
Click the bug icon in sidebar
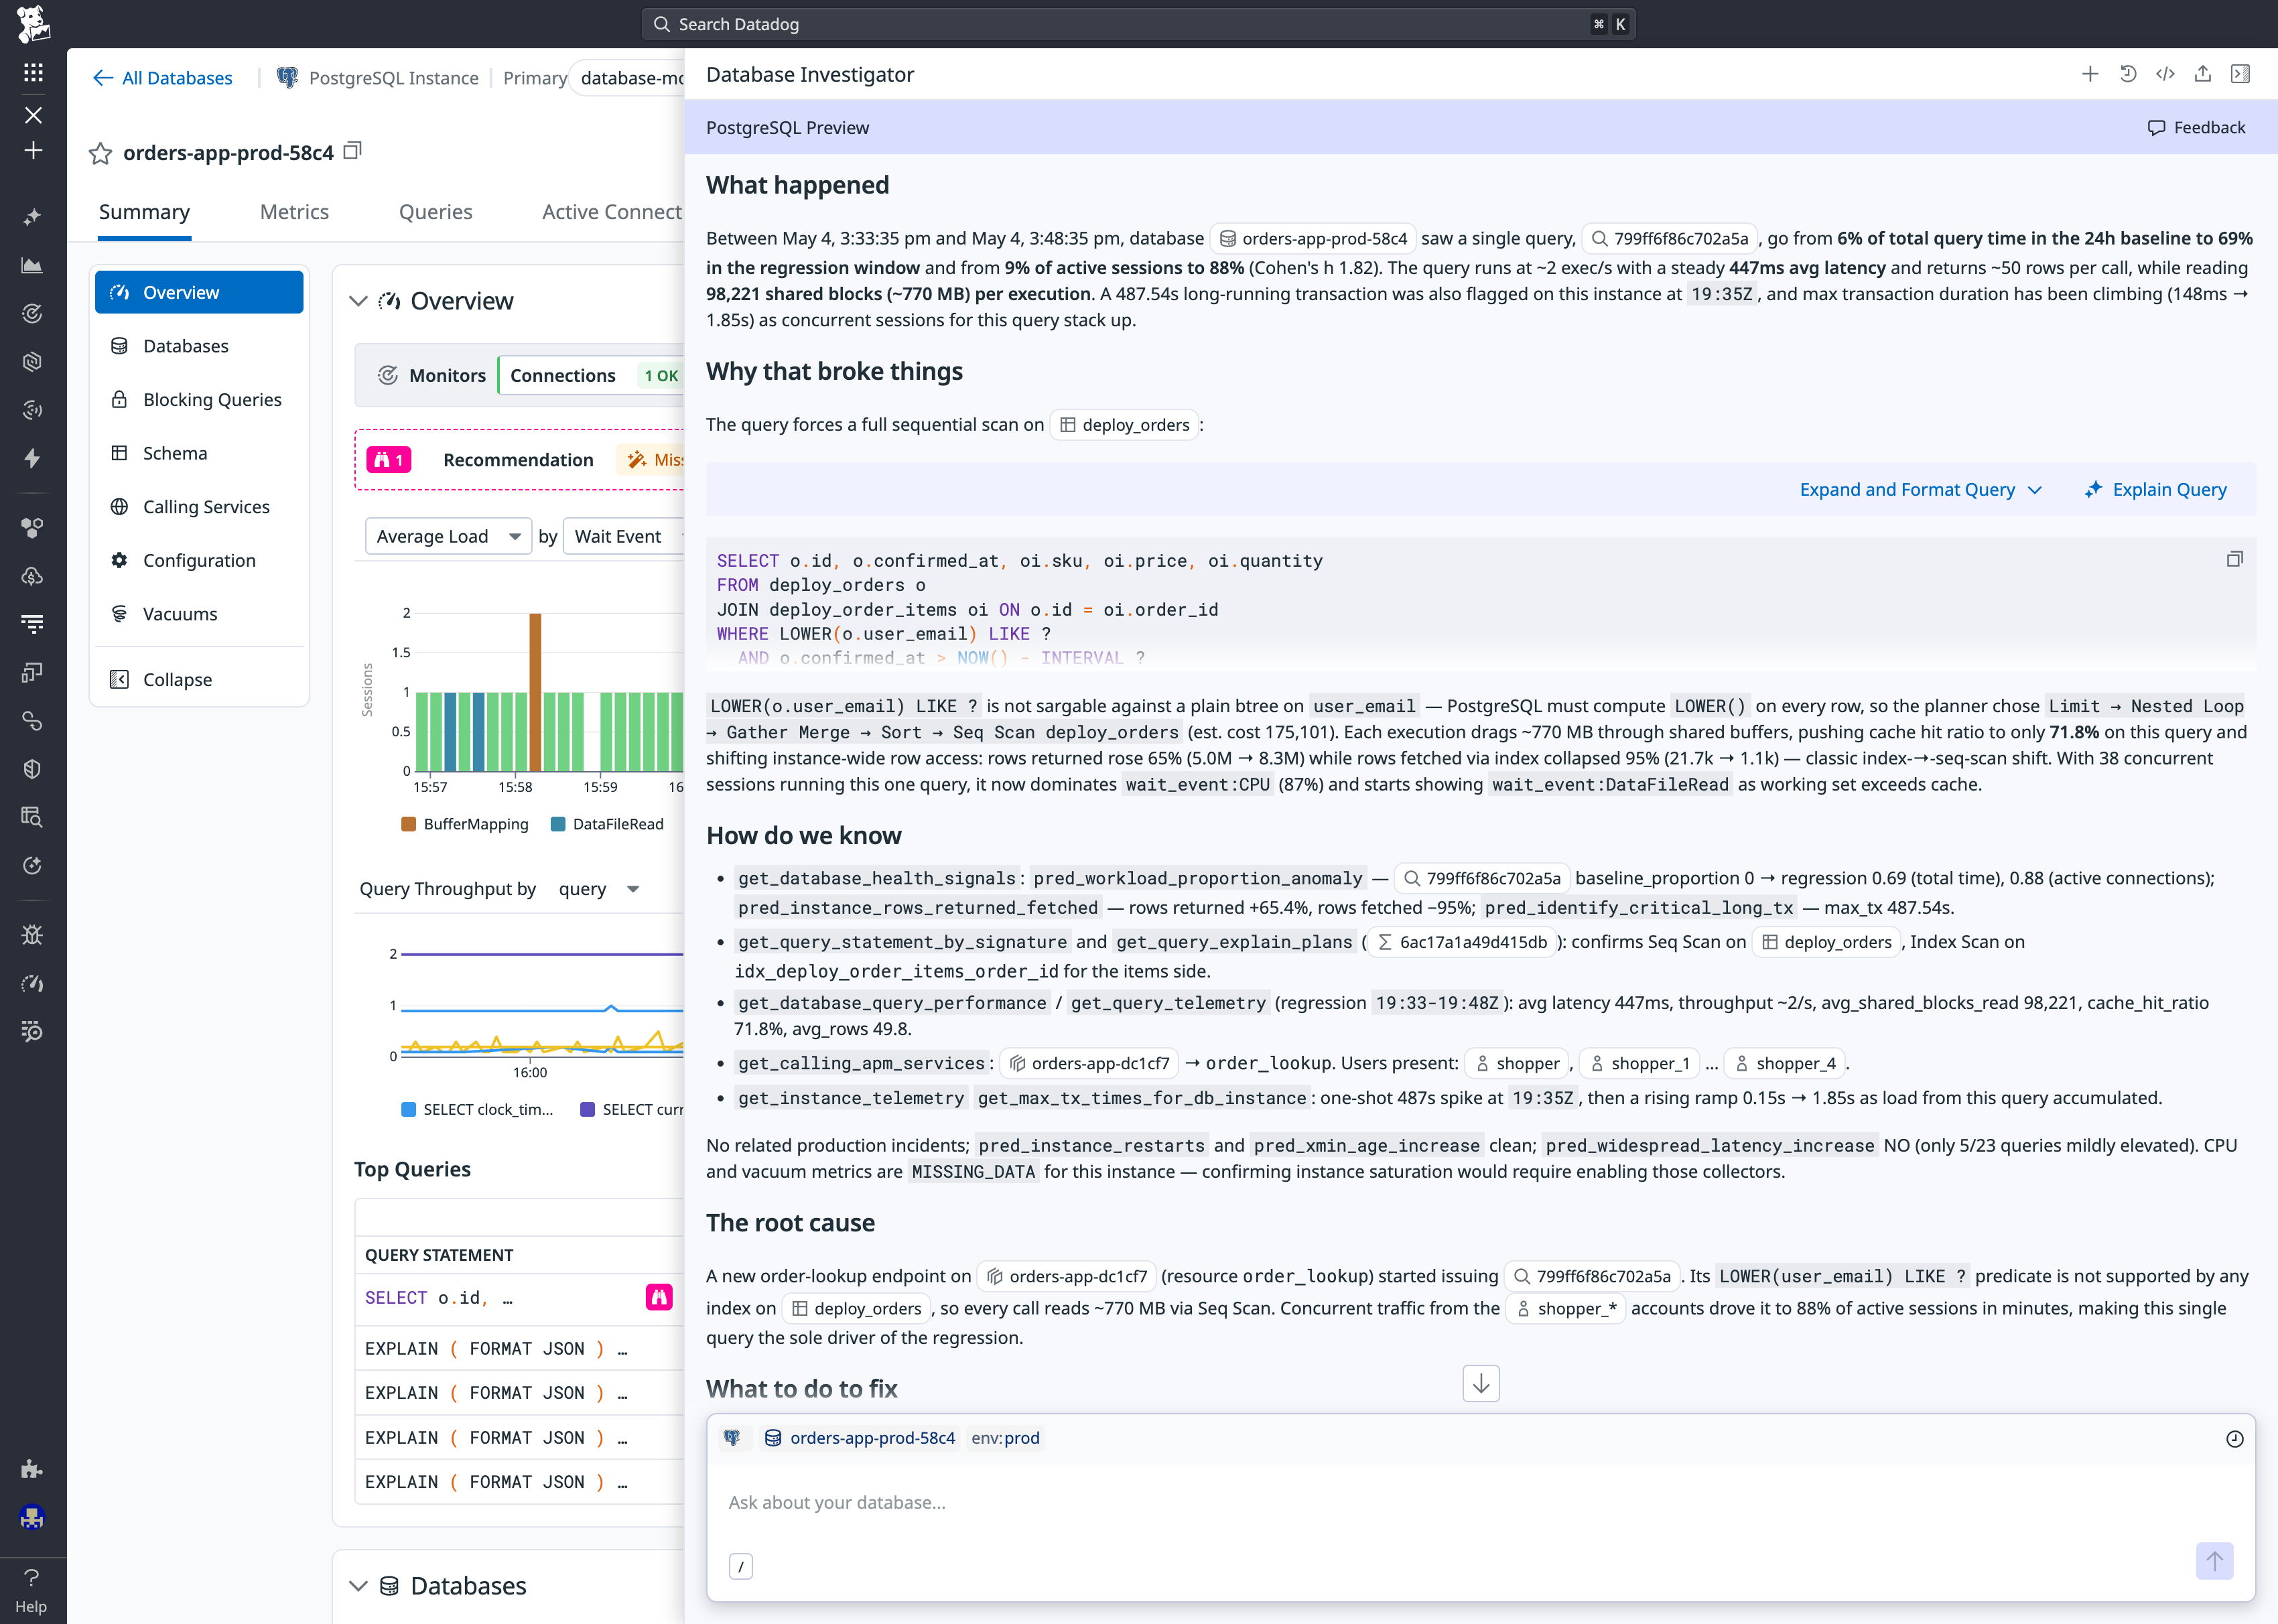tap(33, 935)
